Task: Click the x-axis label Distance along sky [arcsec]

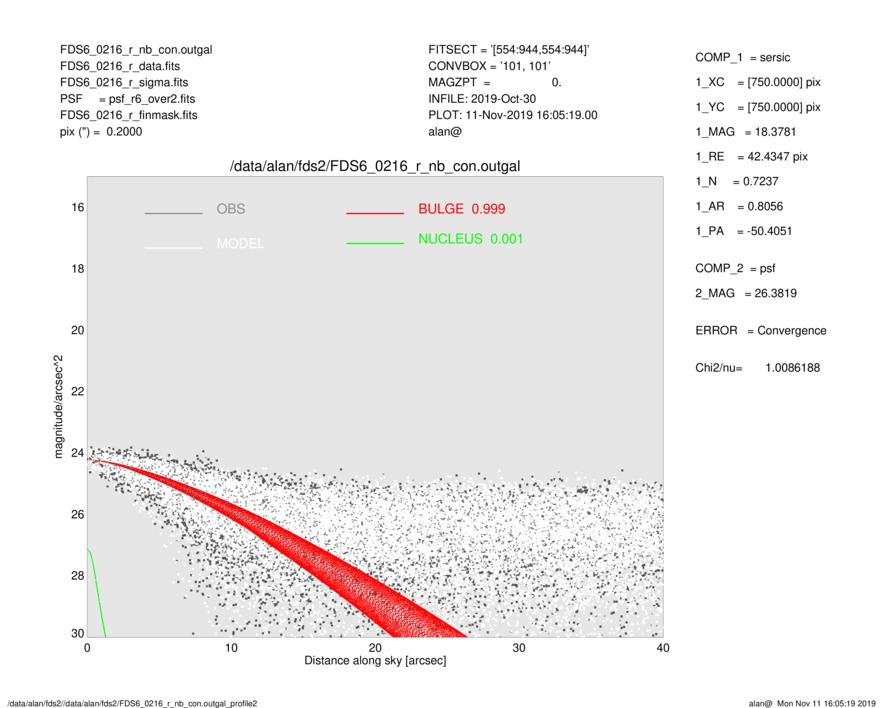Action: pyautogui.click(x=375, y=661)
